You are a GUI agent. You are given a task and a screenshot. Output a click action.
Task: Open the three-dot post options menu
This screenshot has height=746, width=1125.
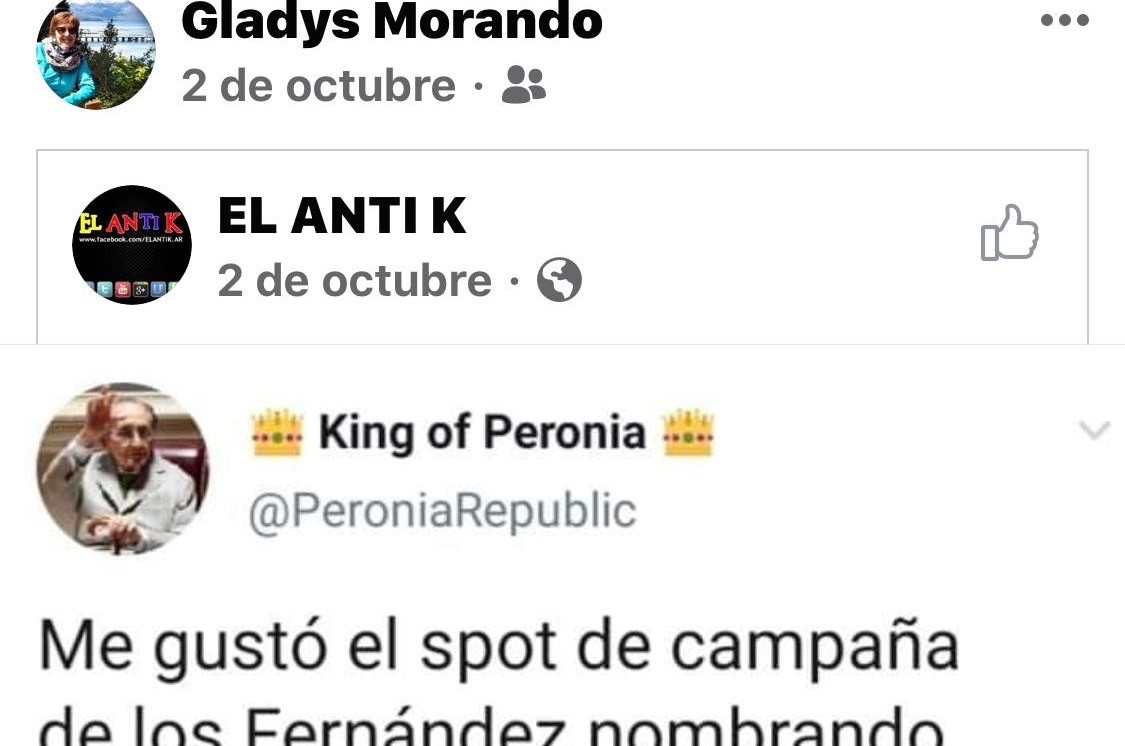[x=1065, y=20]
